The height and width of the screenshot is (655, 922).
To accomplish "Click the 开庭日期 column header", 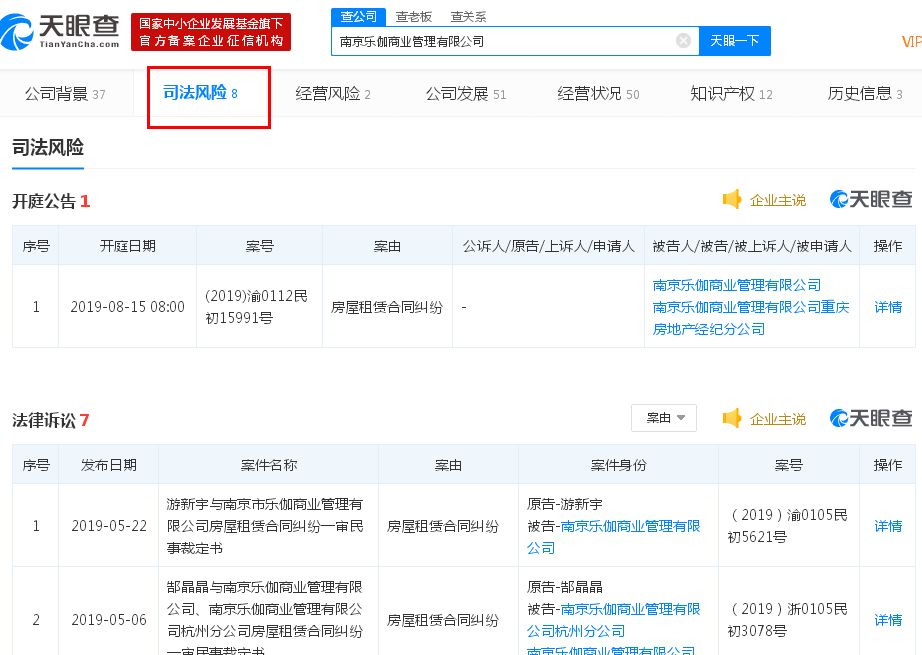I will coord(128,246).
